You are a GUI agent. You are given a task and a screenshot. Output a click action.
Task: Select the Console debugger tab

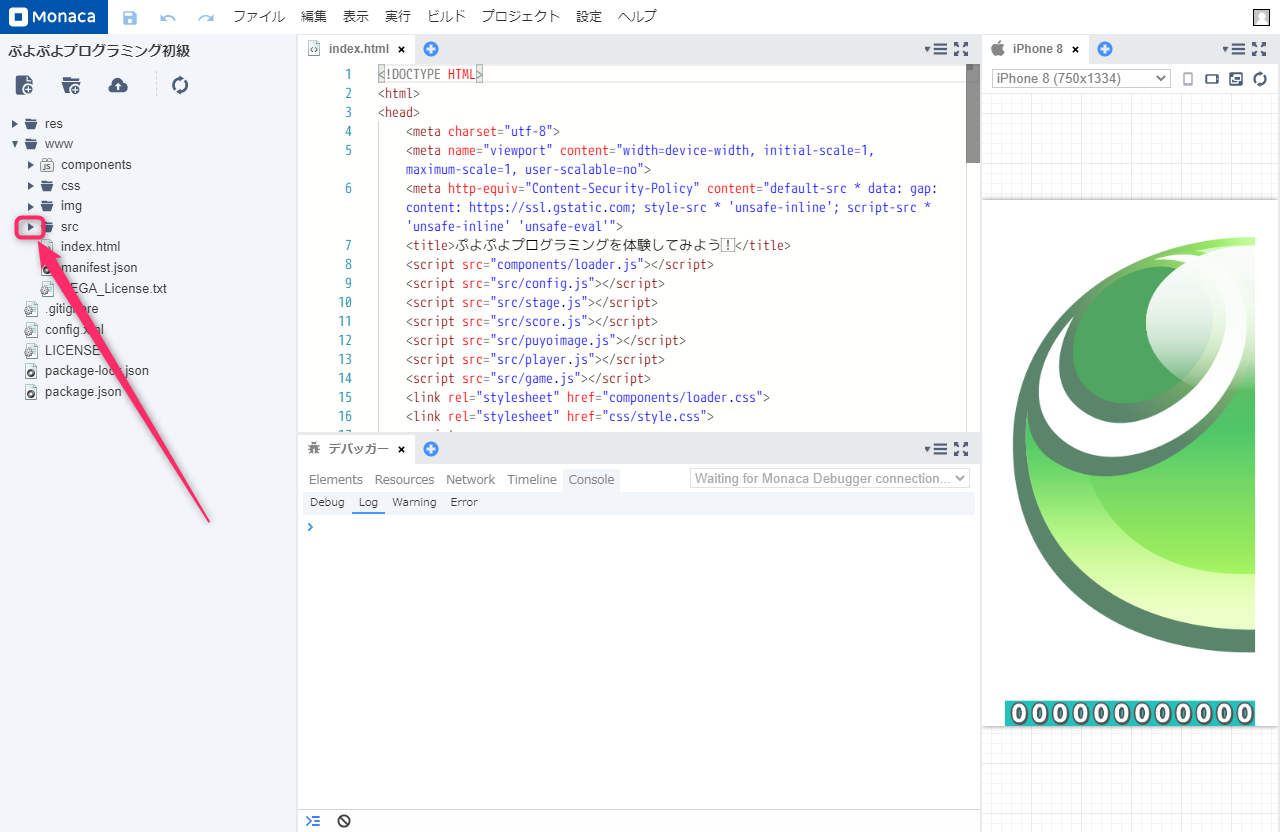[x=592, y=480]
